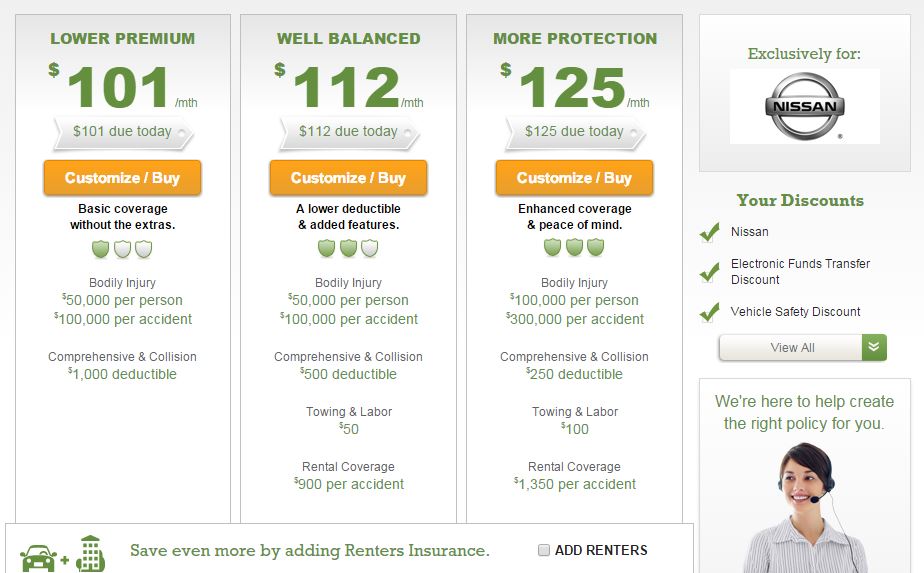Click the car plus building renters icon
The width and height of the screenshot is (924, 573).
[62, 555]
